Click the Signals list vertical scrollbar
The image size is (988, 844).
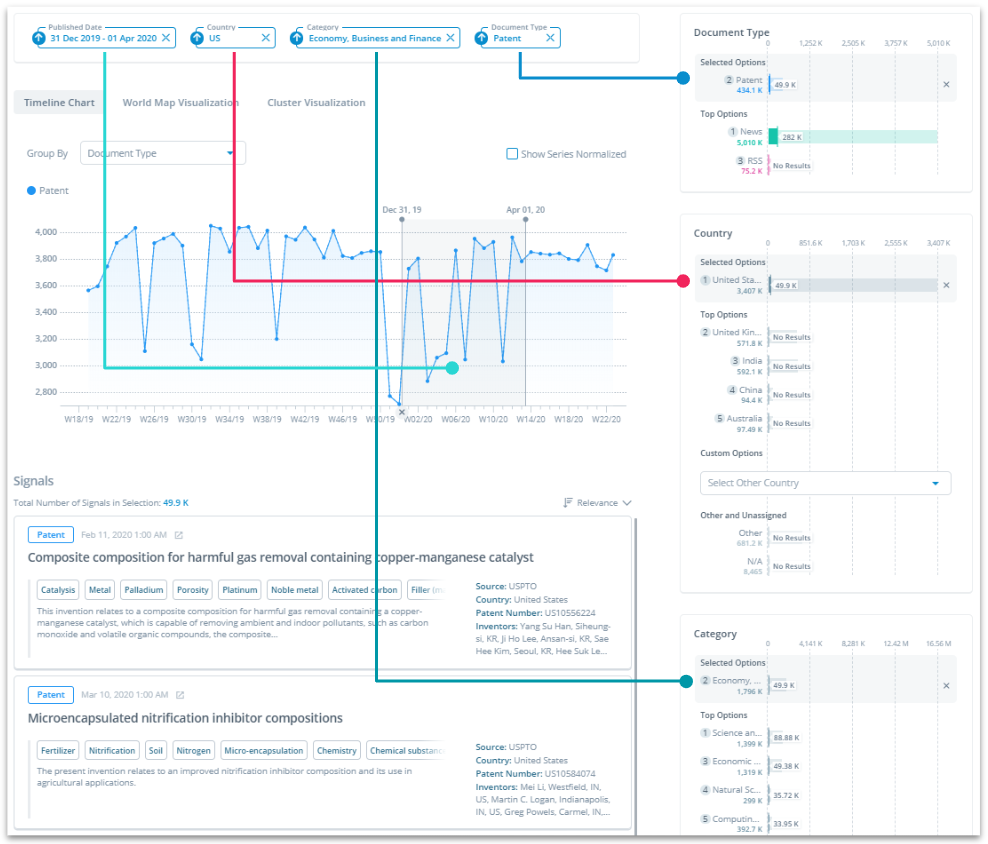tap(635, 674)
